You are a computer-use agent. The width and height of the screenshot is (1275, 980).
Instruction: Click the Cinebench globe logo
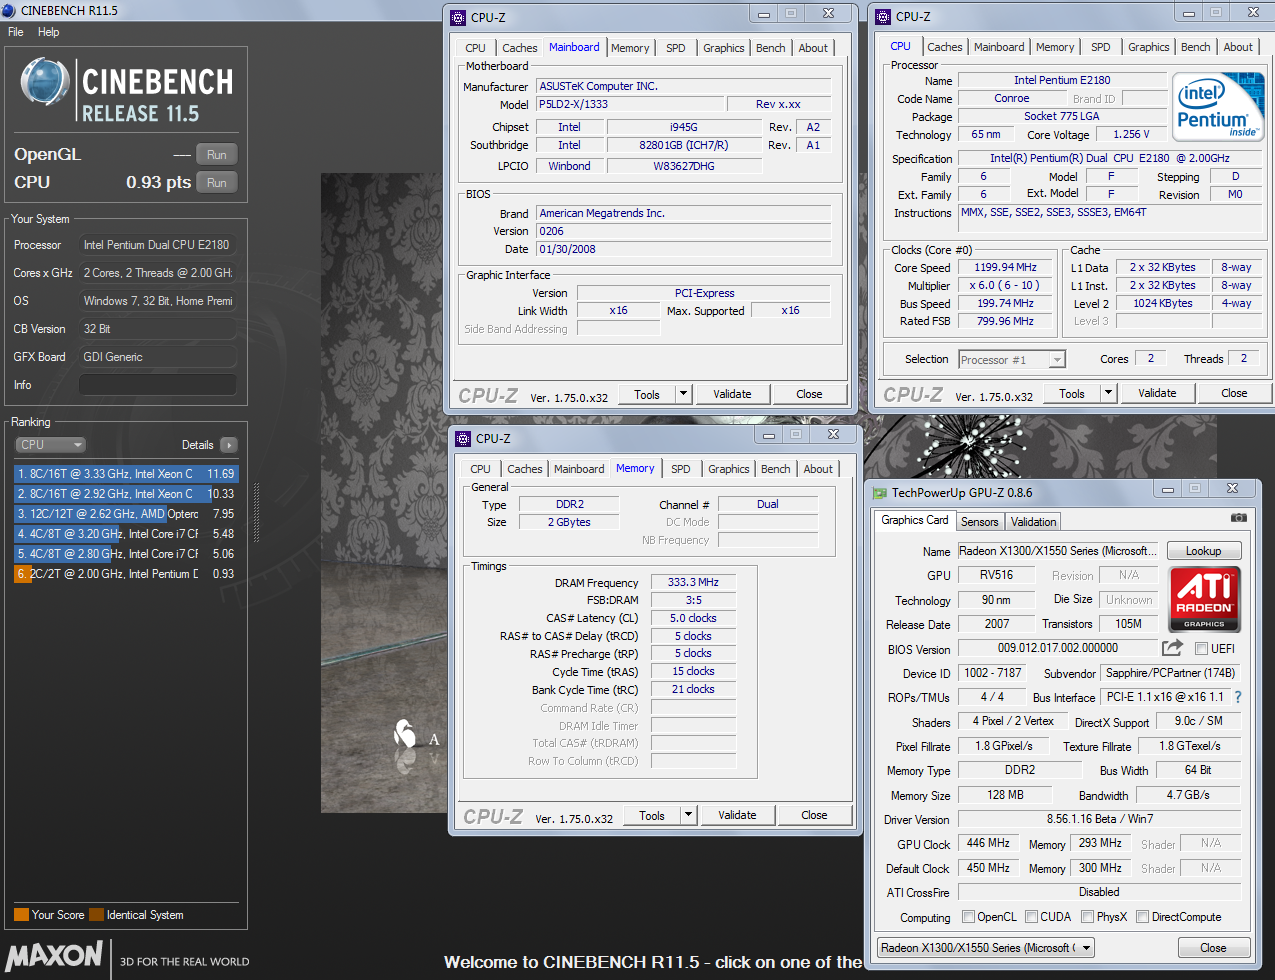45,82
